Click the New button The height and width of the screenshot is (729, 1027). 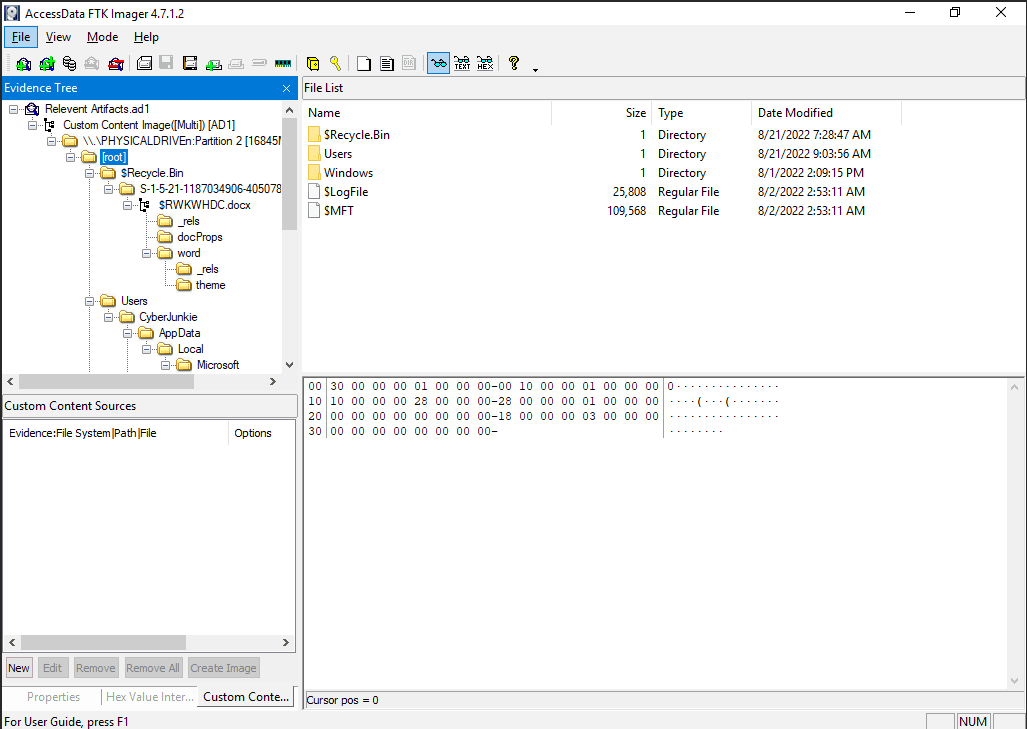(18, 668)
